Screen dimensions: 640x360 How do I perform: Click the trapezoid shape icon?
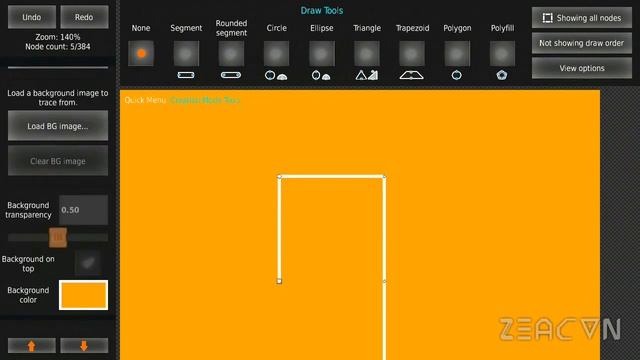(411, 75)
